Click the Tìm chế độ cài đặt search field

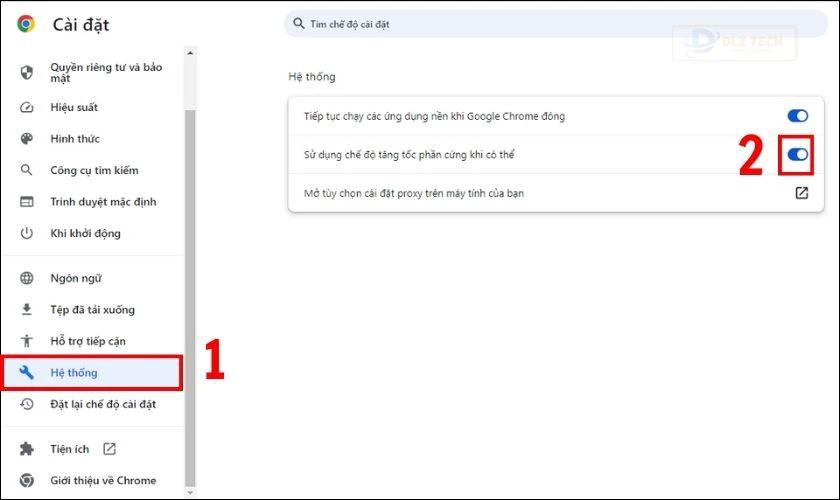(x=556, y=24)
